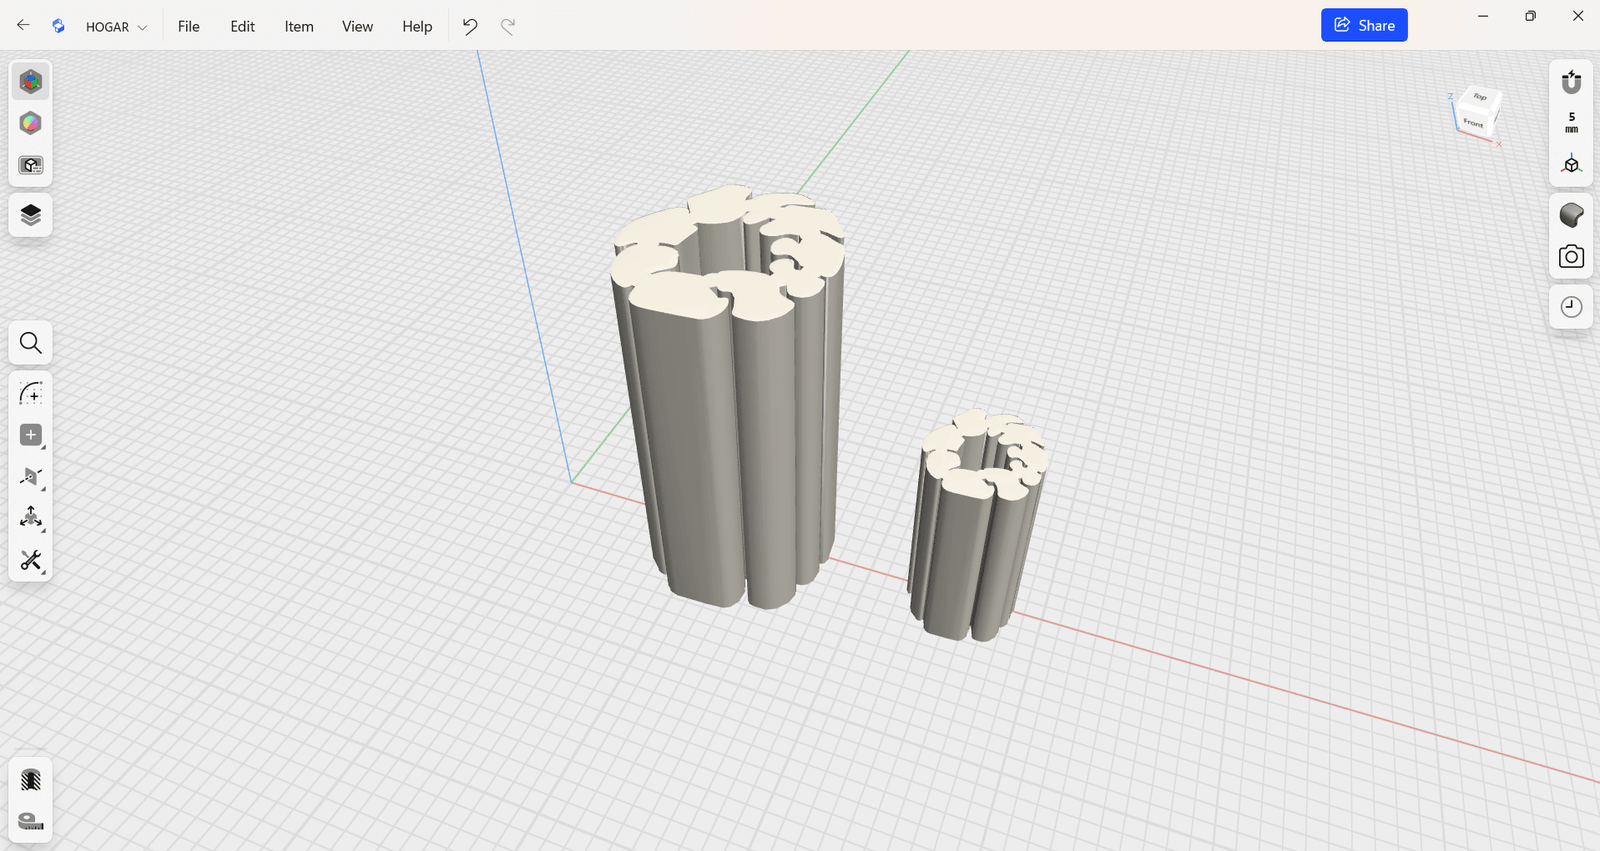Open the View menu
1600x851 pixels.
pos(357,26)
